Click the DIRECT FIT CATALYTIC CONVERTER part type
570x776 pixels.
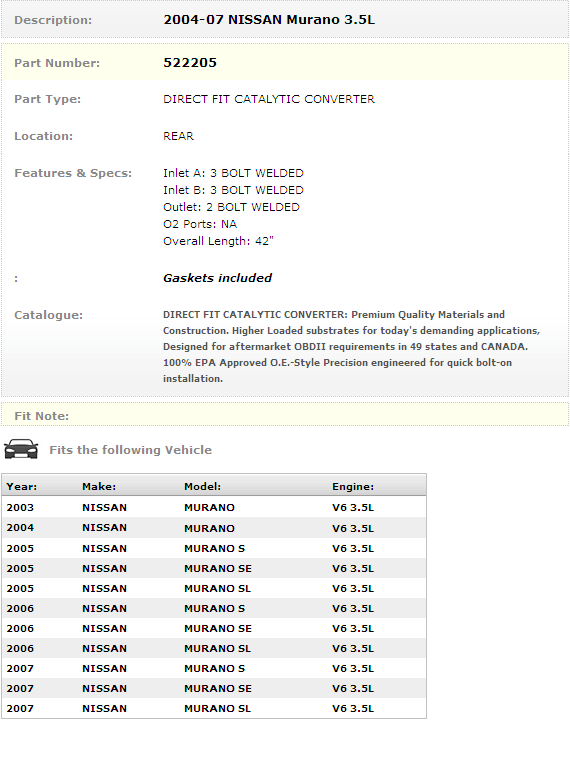click(269, 99)
